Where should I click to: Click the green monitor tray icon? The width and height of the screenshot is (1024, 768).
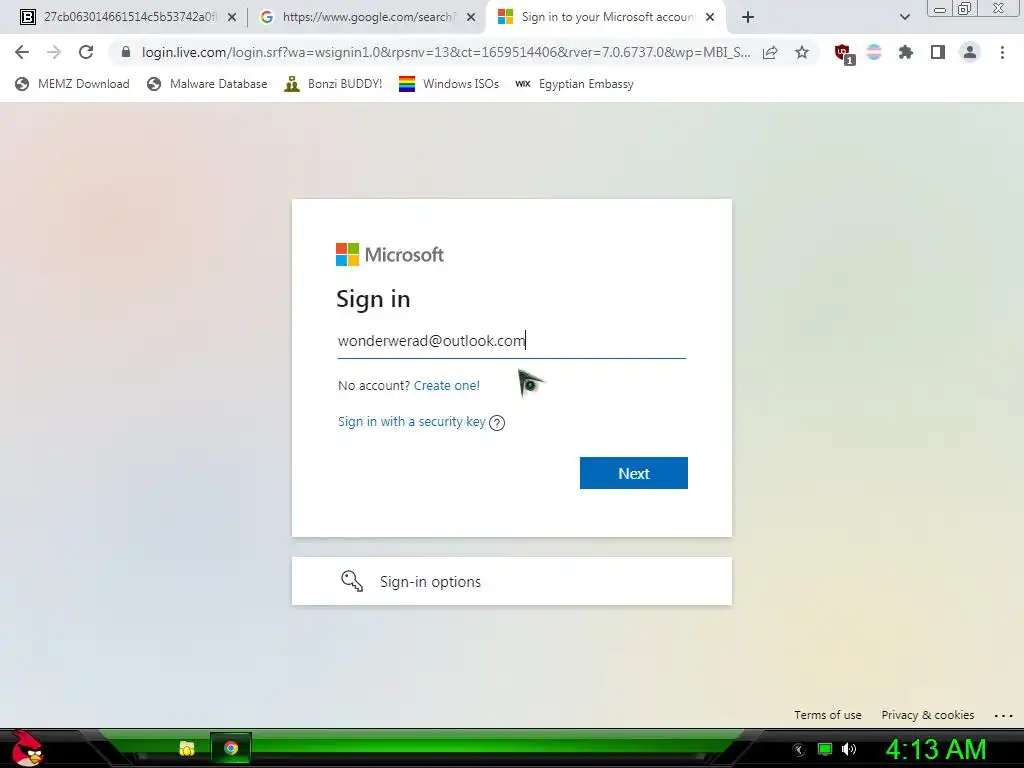point(825,749)
